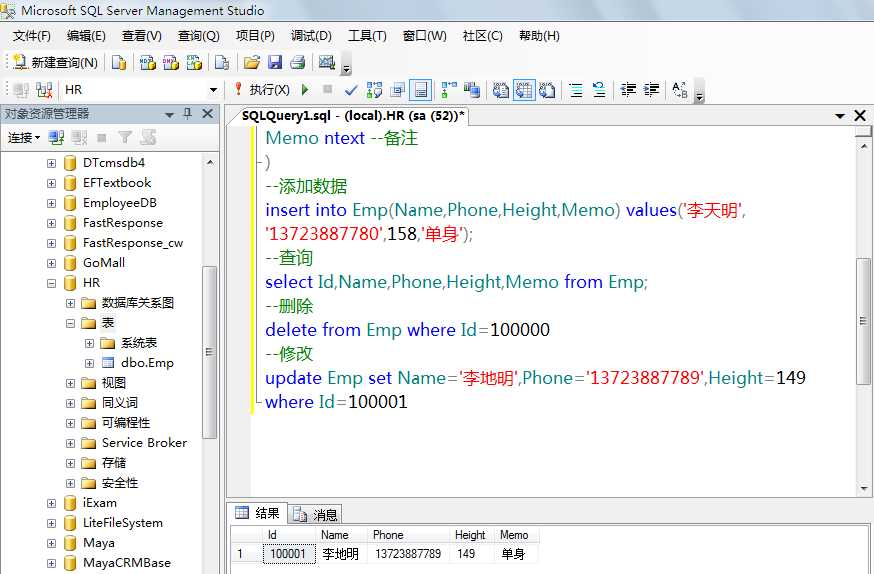
Task: Click the Open File folder icon
Action: (252, 62)
